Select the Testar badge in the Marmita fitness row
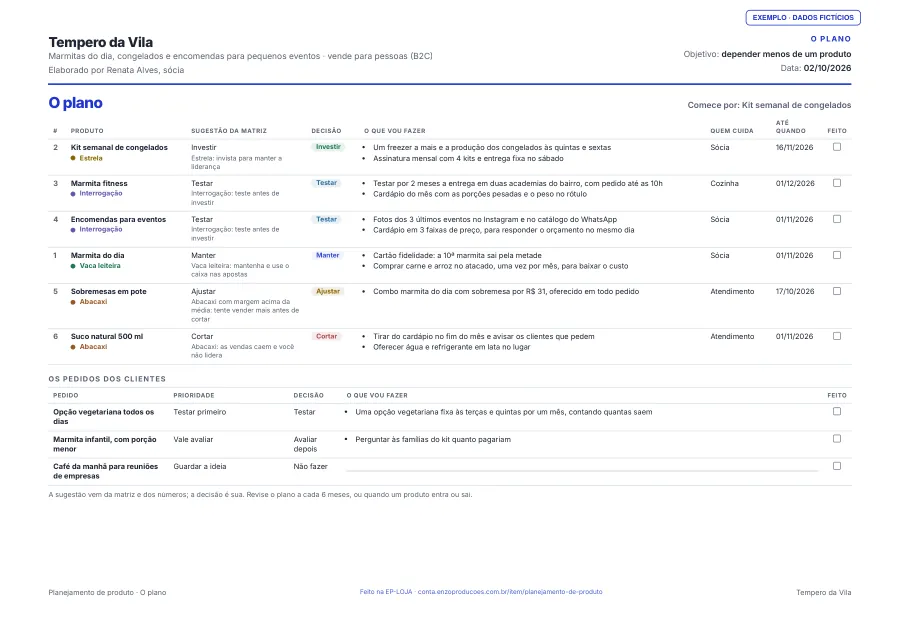The width and height of the screenshot is (900, 637). coord(327,183)
